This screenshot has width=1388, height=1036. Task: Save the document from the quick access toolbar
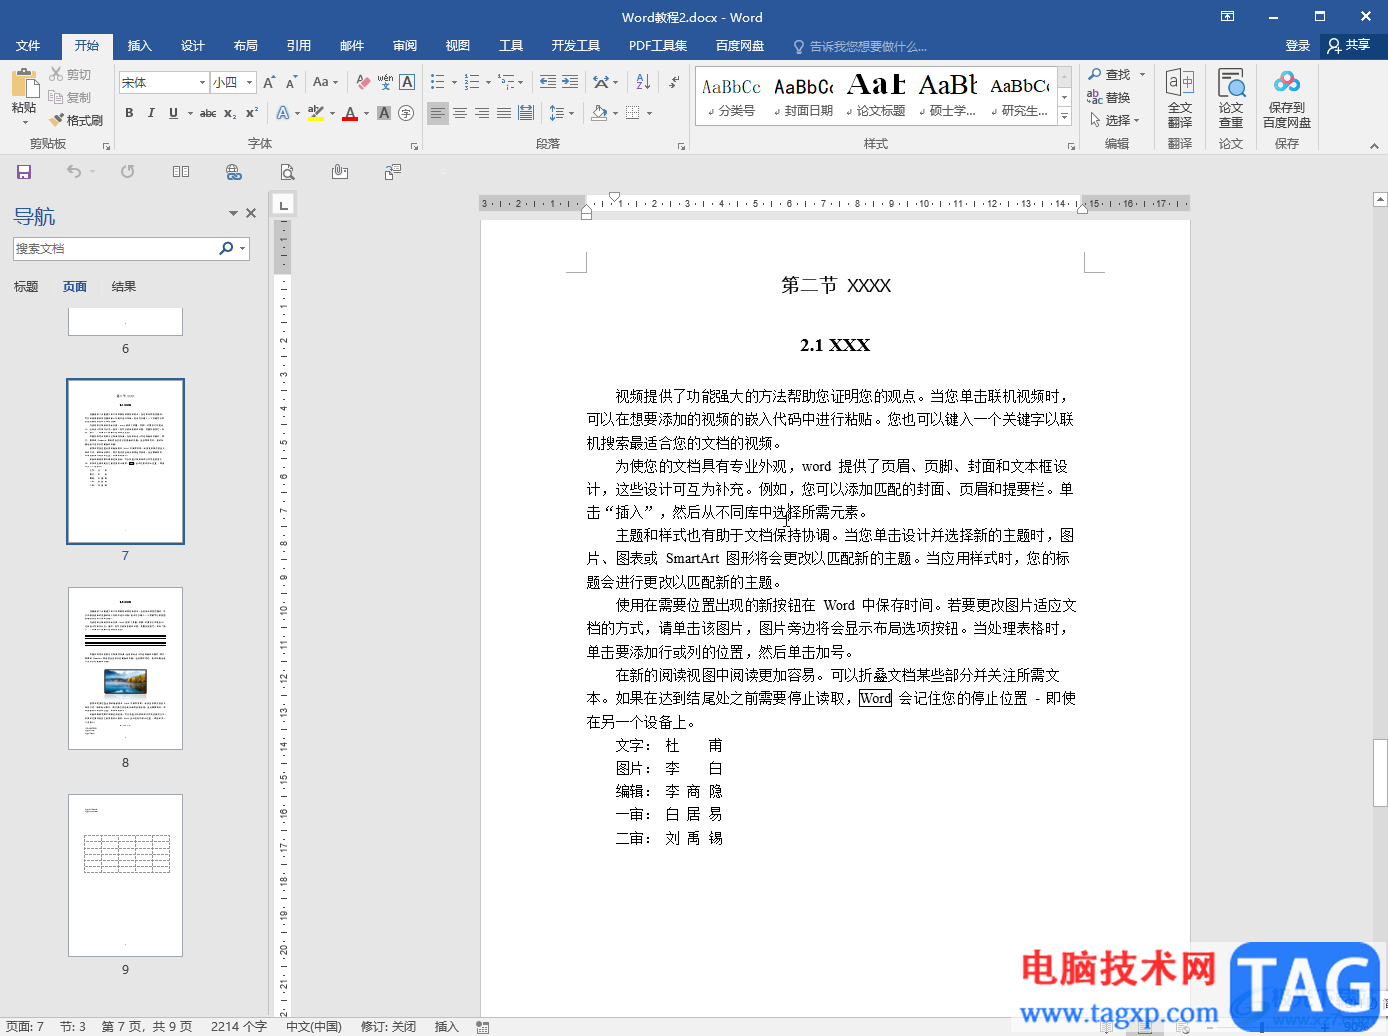(24, 172)
